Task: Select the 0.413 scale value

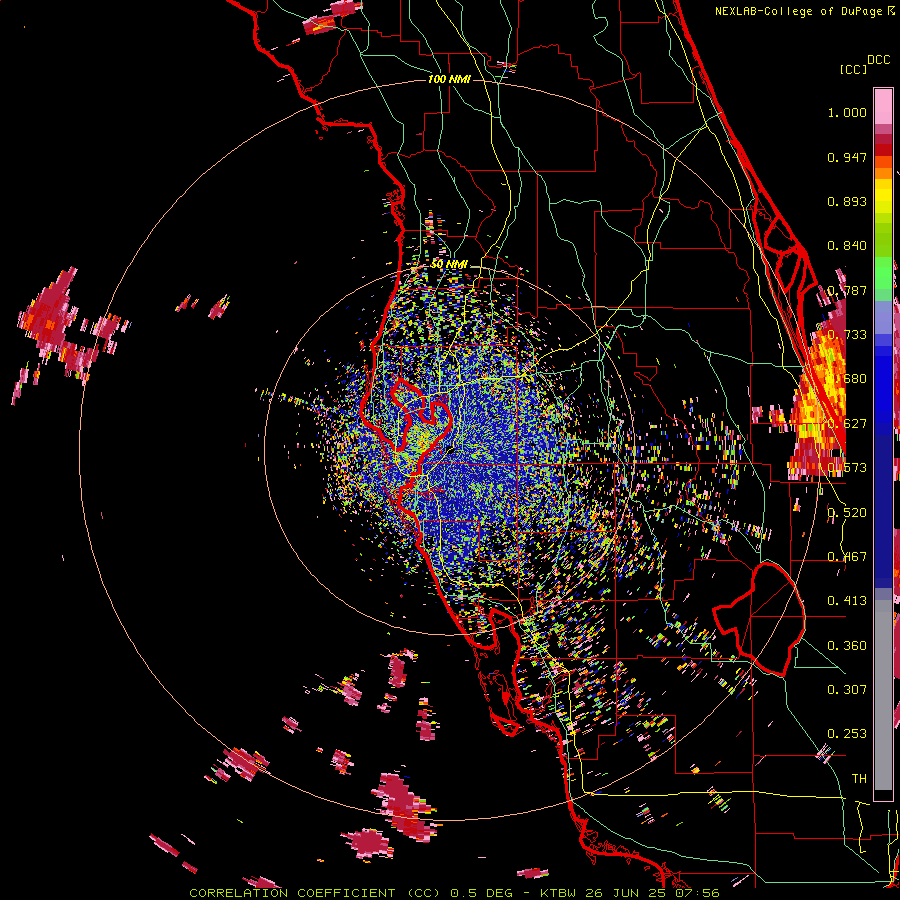Action: pyautogui.click(x=847, y=601)
